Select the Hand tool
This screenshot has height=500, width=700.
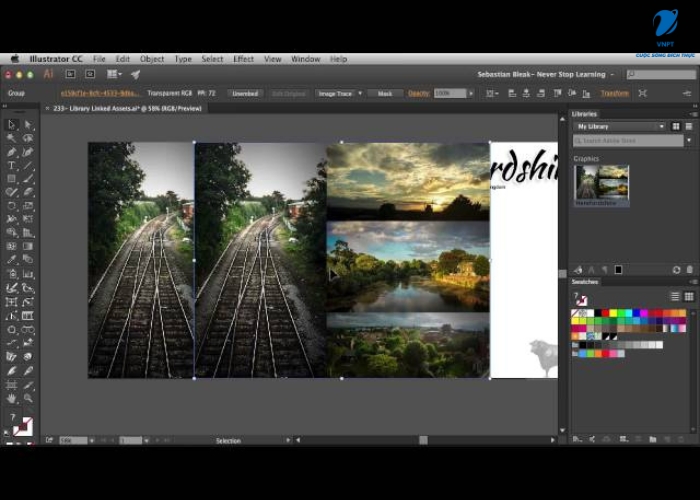[12, 398]
